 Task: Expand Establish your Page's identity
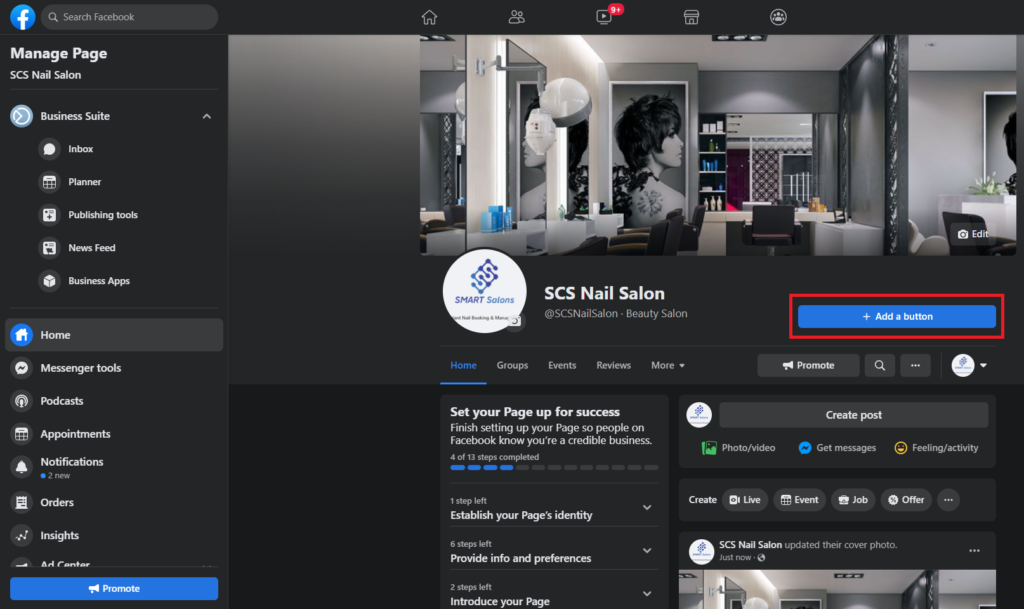(x=554, y=508)
